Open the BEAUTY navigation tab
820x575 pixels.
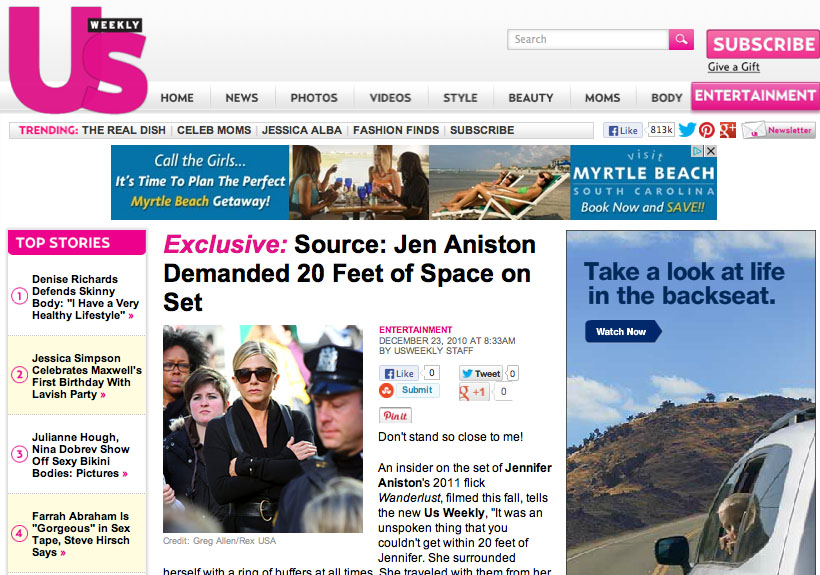click(x=531, y=98)
